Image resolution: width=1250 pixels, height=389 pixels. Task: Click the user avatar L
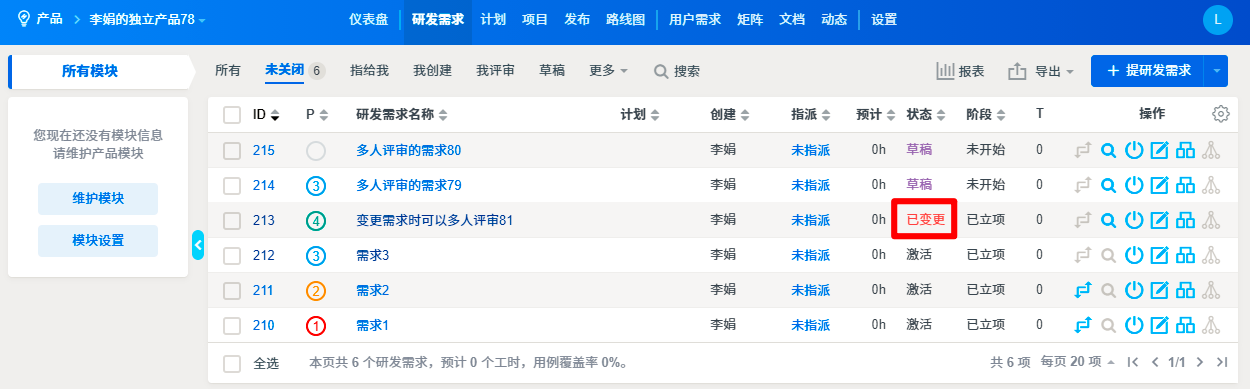(x=1216, y=19)
